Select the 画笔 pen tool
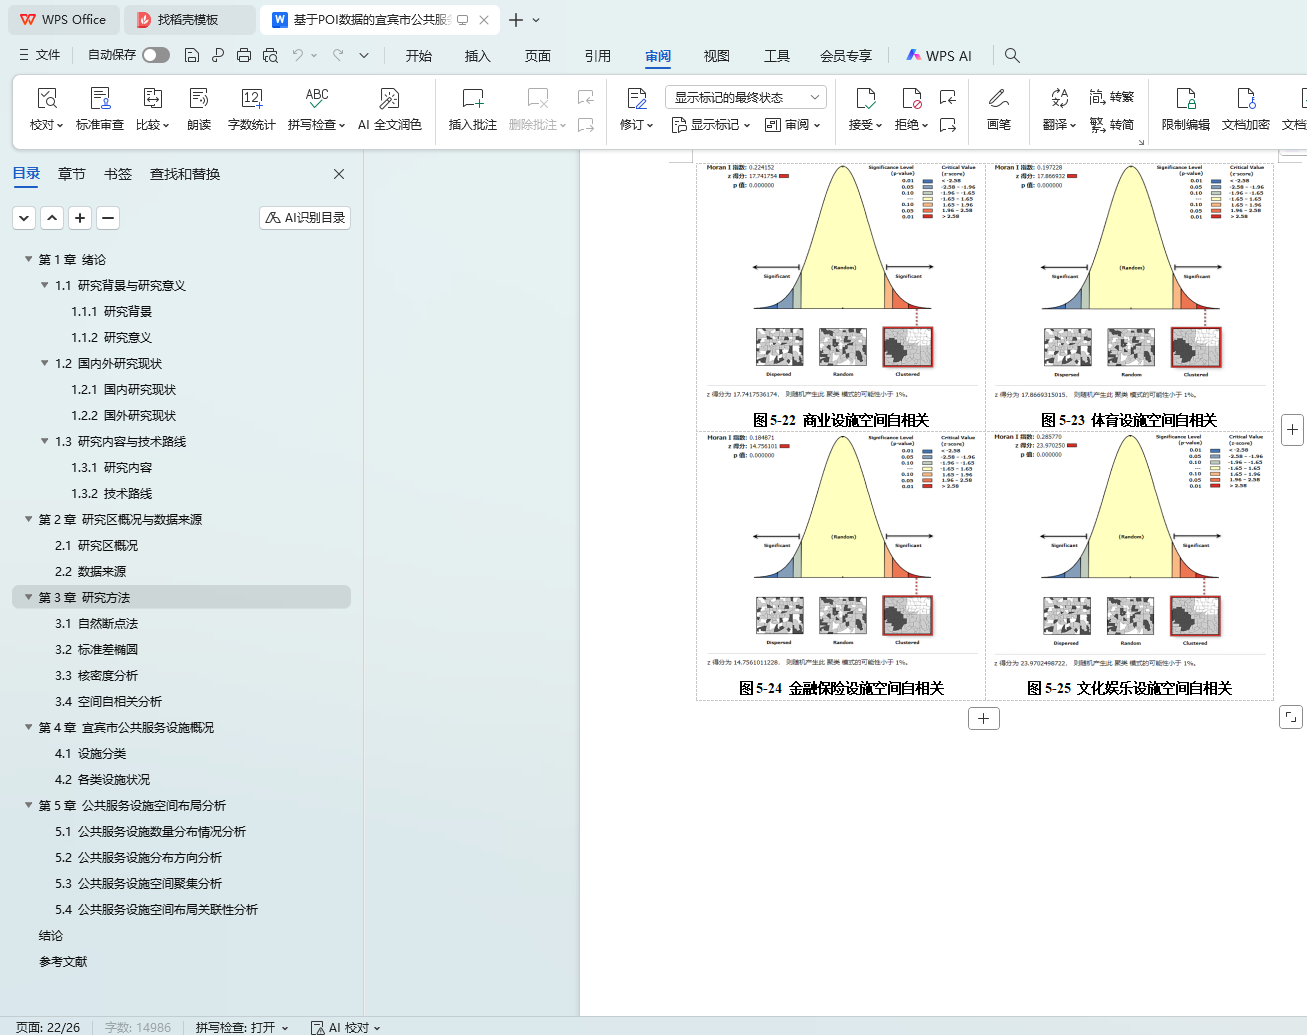 coord(998,99)
